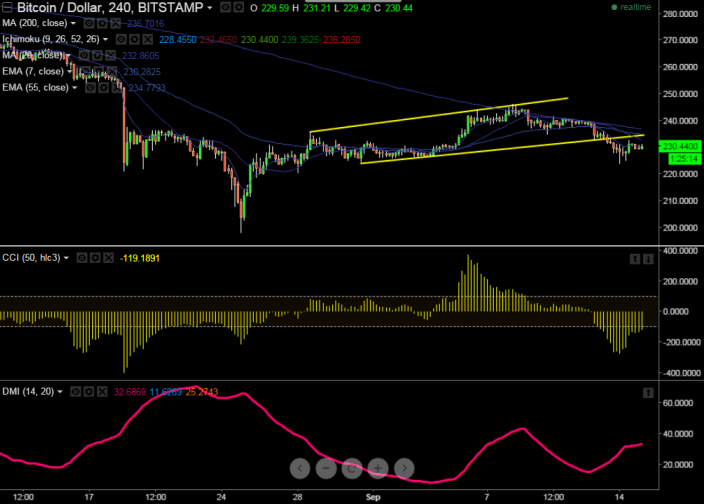Select the upper yellow trend line on the chart
This screenshot has height=504, width=704.
(439, 115)
